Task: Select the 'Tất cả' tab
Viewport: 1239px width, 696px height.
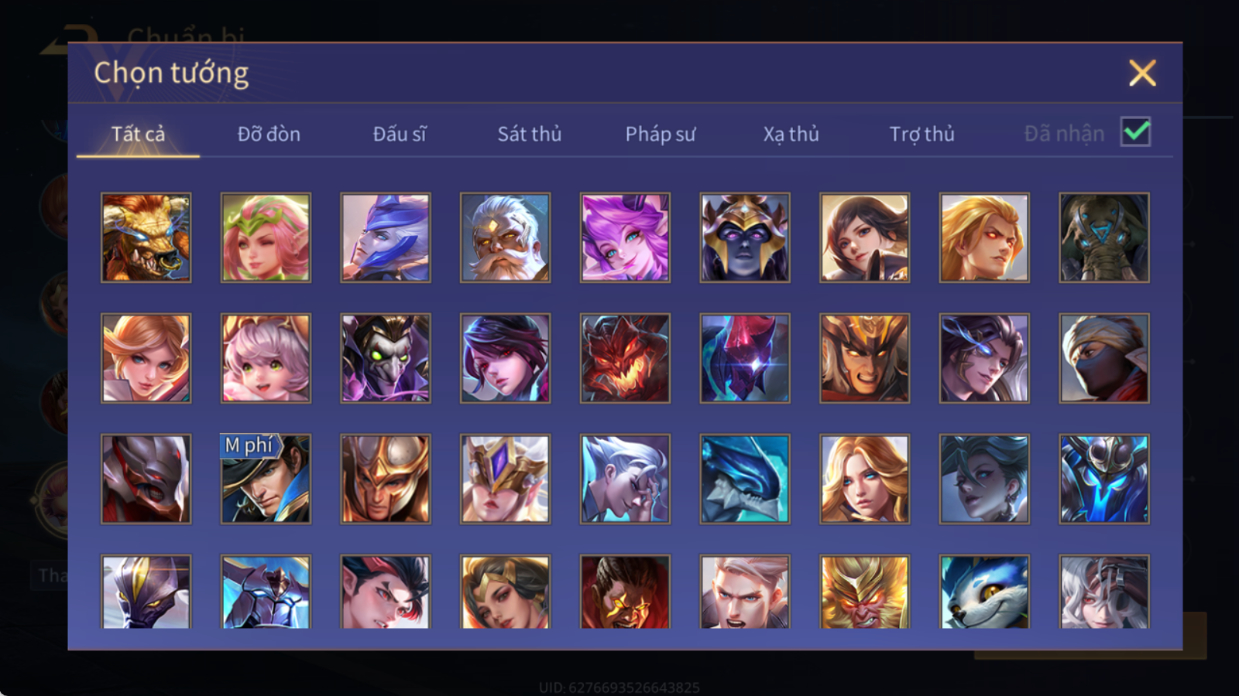Action: coord(138,134)
